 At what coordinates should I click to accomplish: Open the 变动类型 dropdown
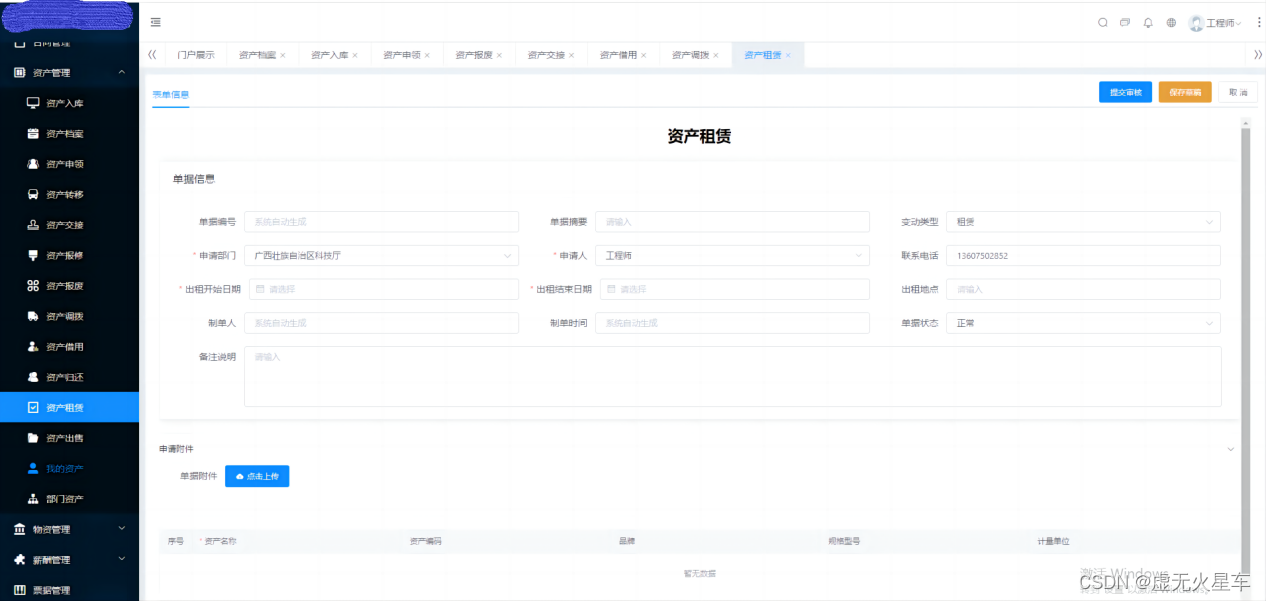coord(1084,222)
